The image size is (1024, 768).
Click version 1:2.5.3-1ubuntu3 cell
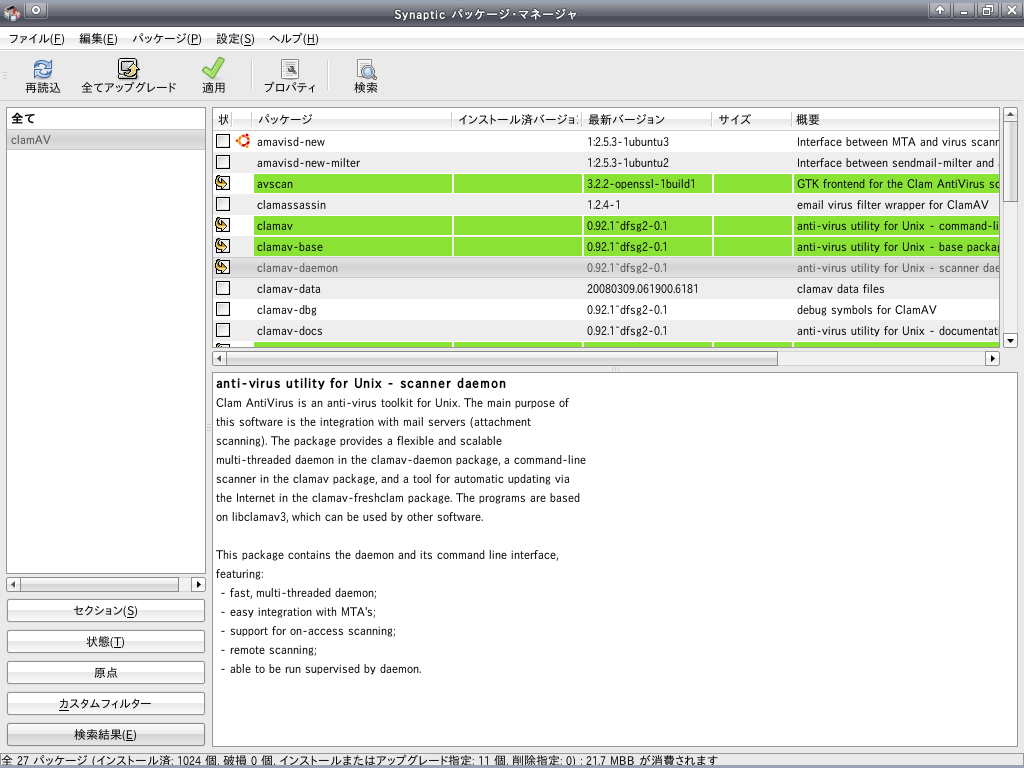click(x=628, y=142)
